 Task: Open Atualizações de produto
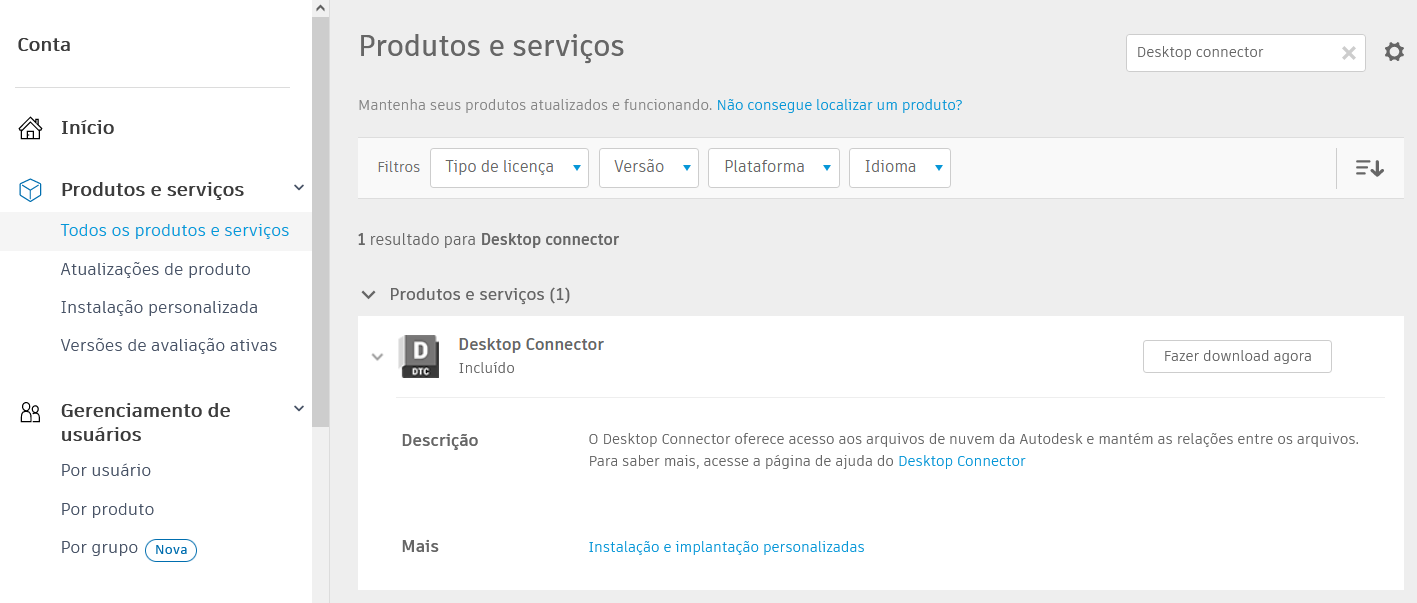click(156, 270)
